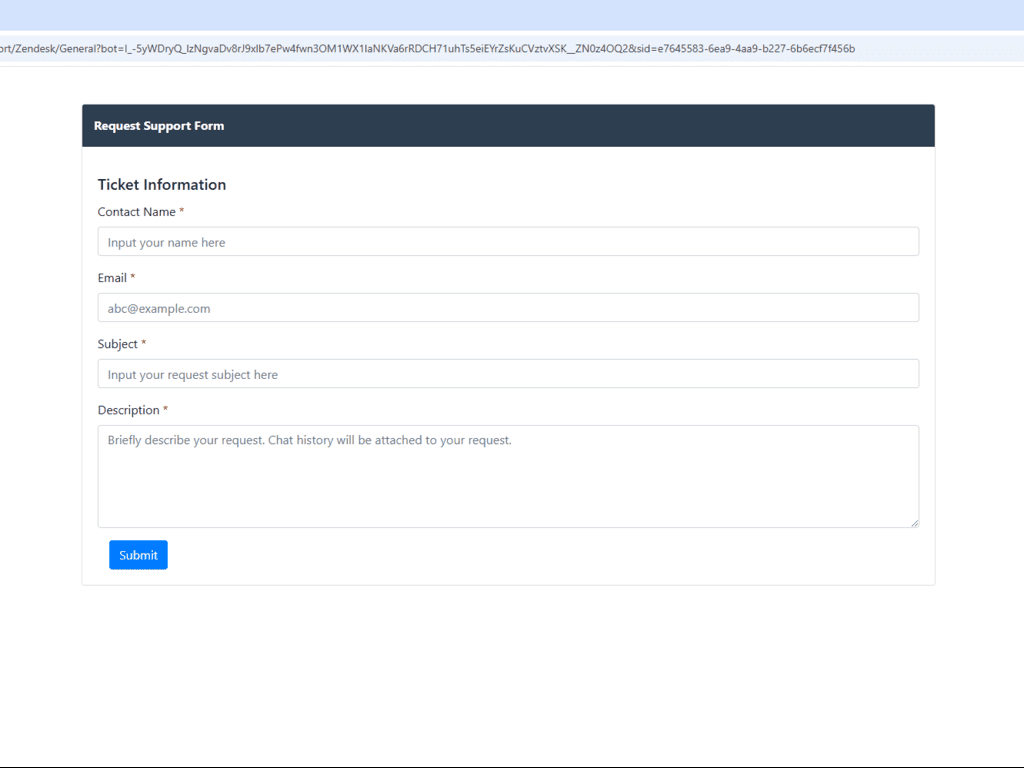Viewport: 1024px width, 768px height.
Task: Click the Email field label
Action: point(112,278)
